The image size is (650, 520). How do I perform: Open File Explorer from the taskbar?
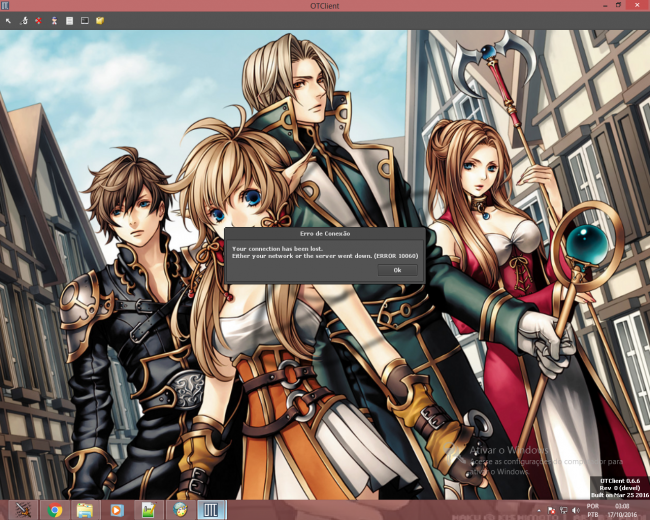[x=85, y=510]
